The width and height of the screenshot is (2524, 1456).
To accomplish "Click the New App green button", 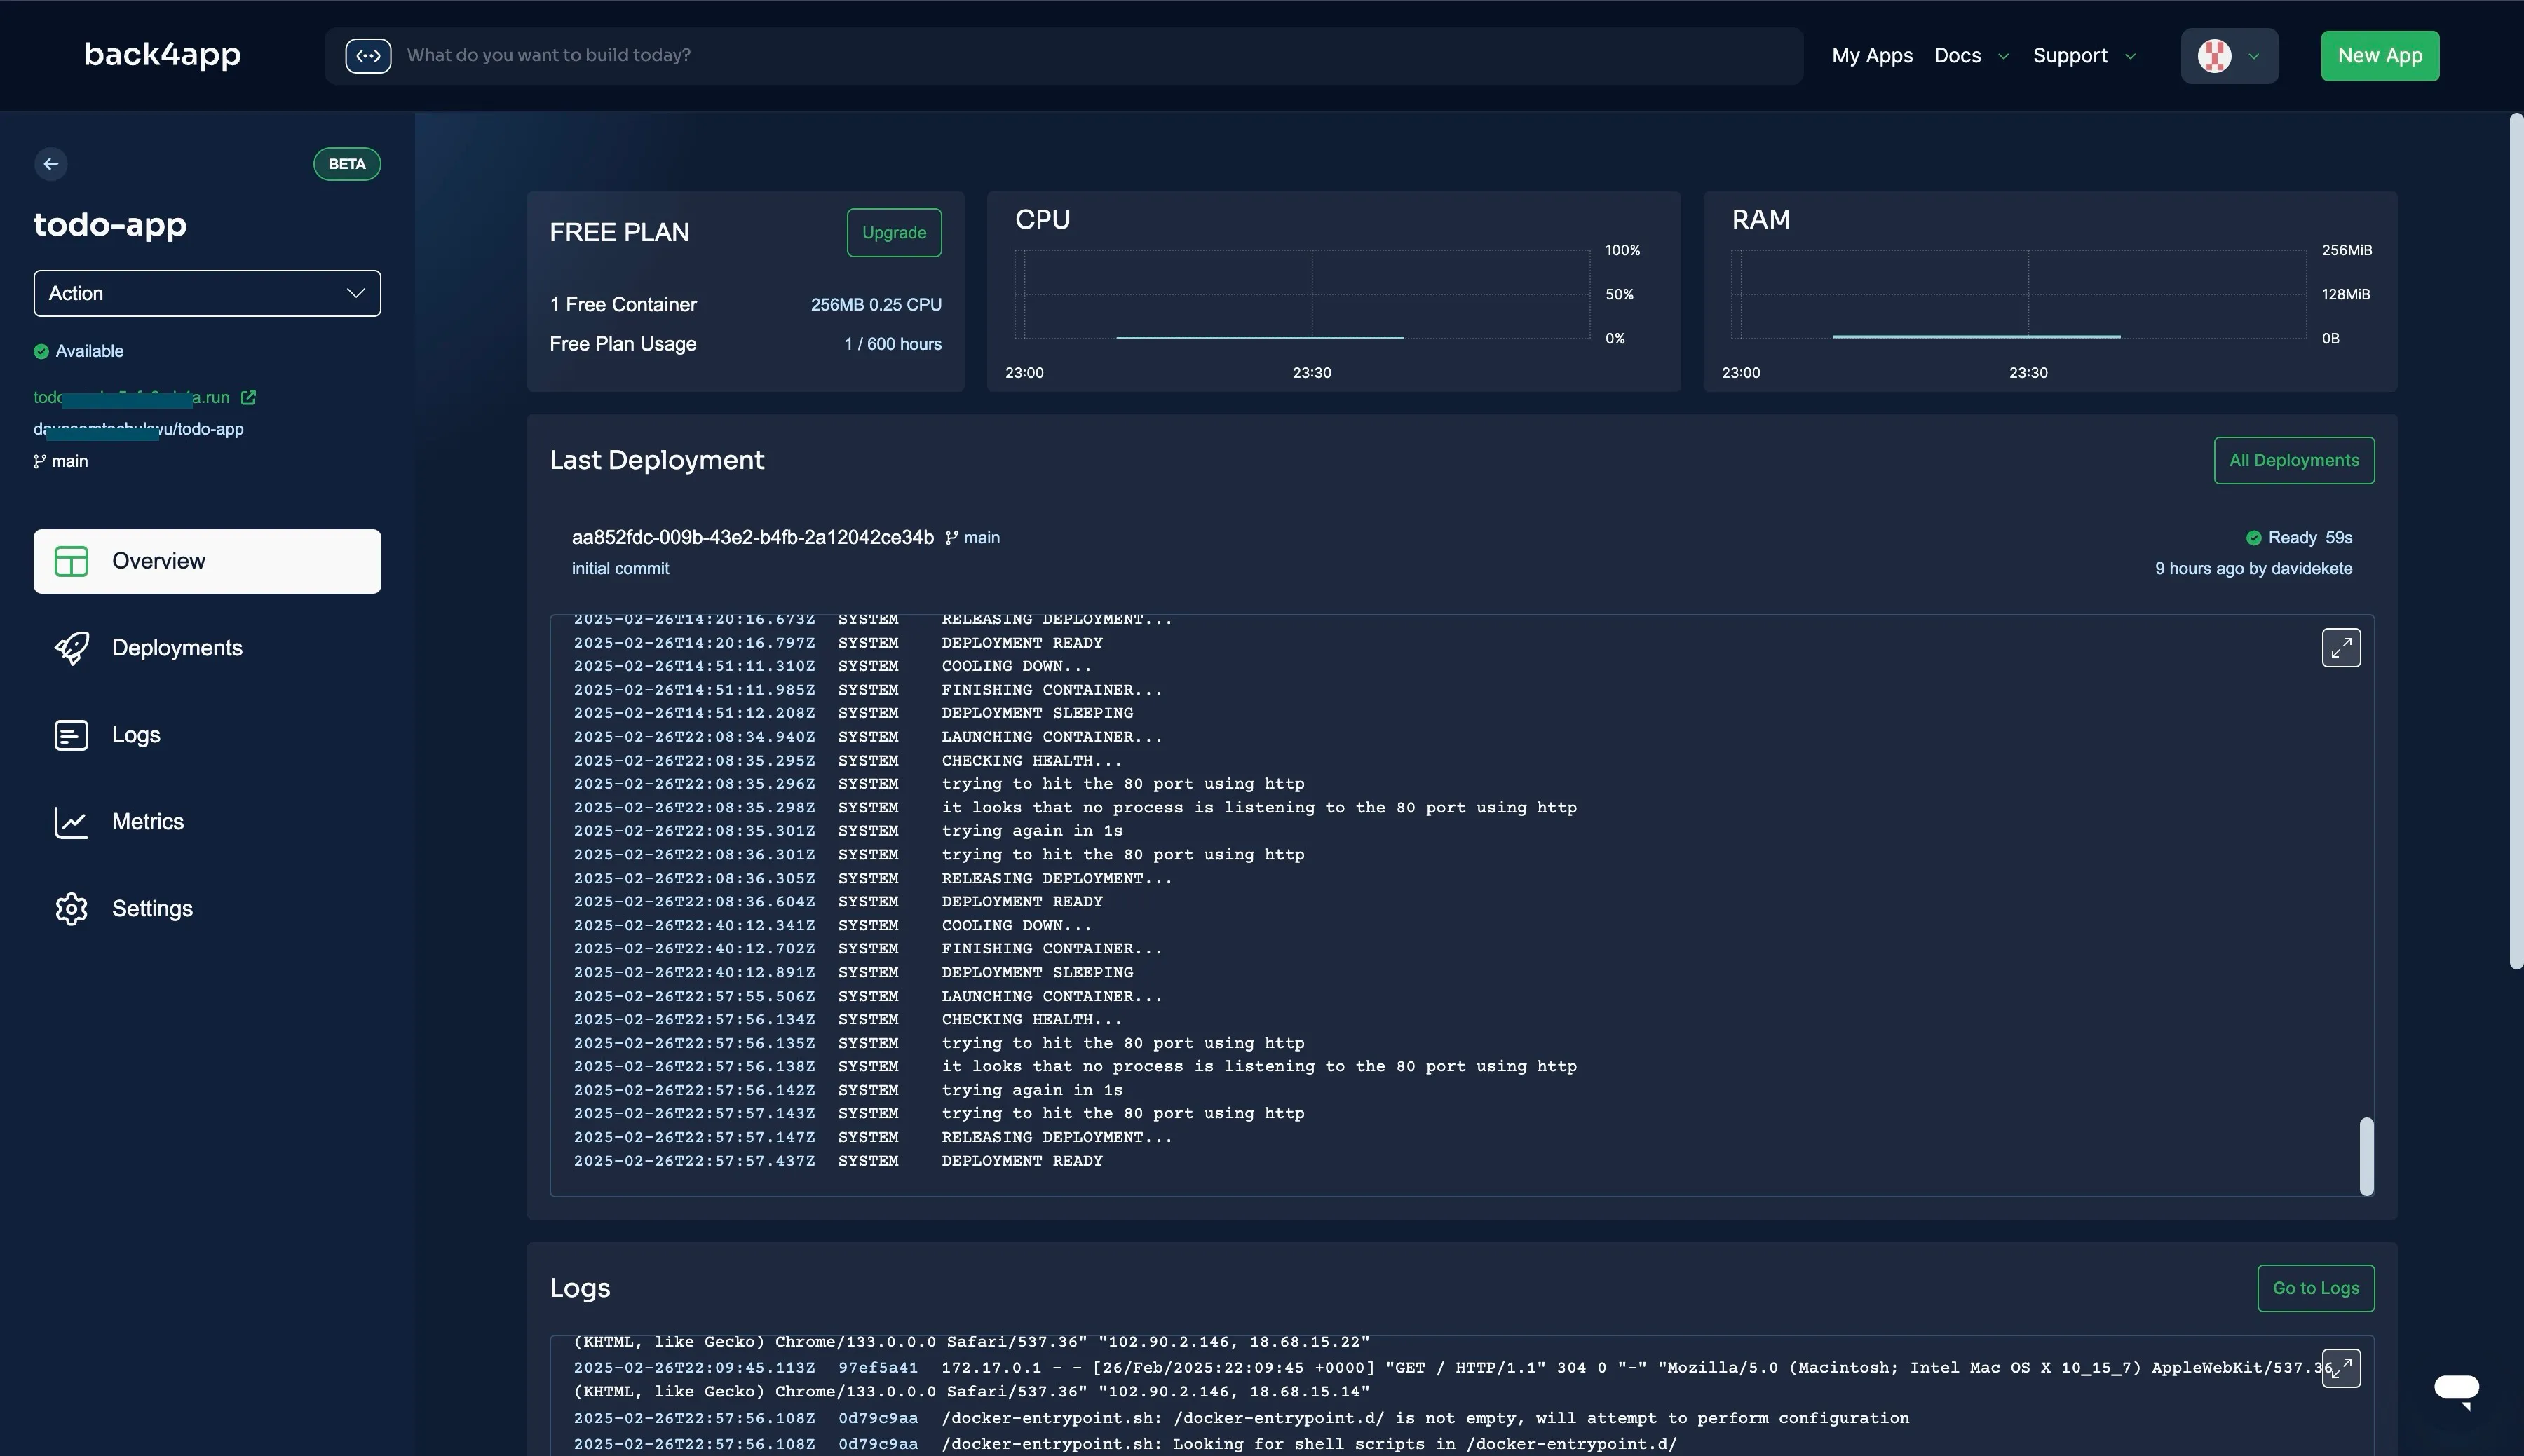I will (x=2380, y=55).
